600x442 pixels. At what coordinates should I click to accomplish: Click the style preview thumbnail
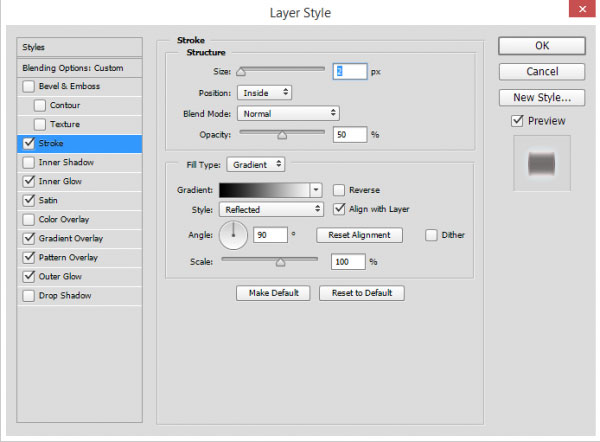pyautogui.click(x=539, y=163)
